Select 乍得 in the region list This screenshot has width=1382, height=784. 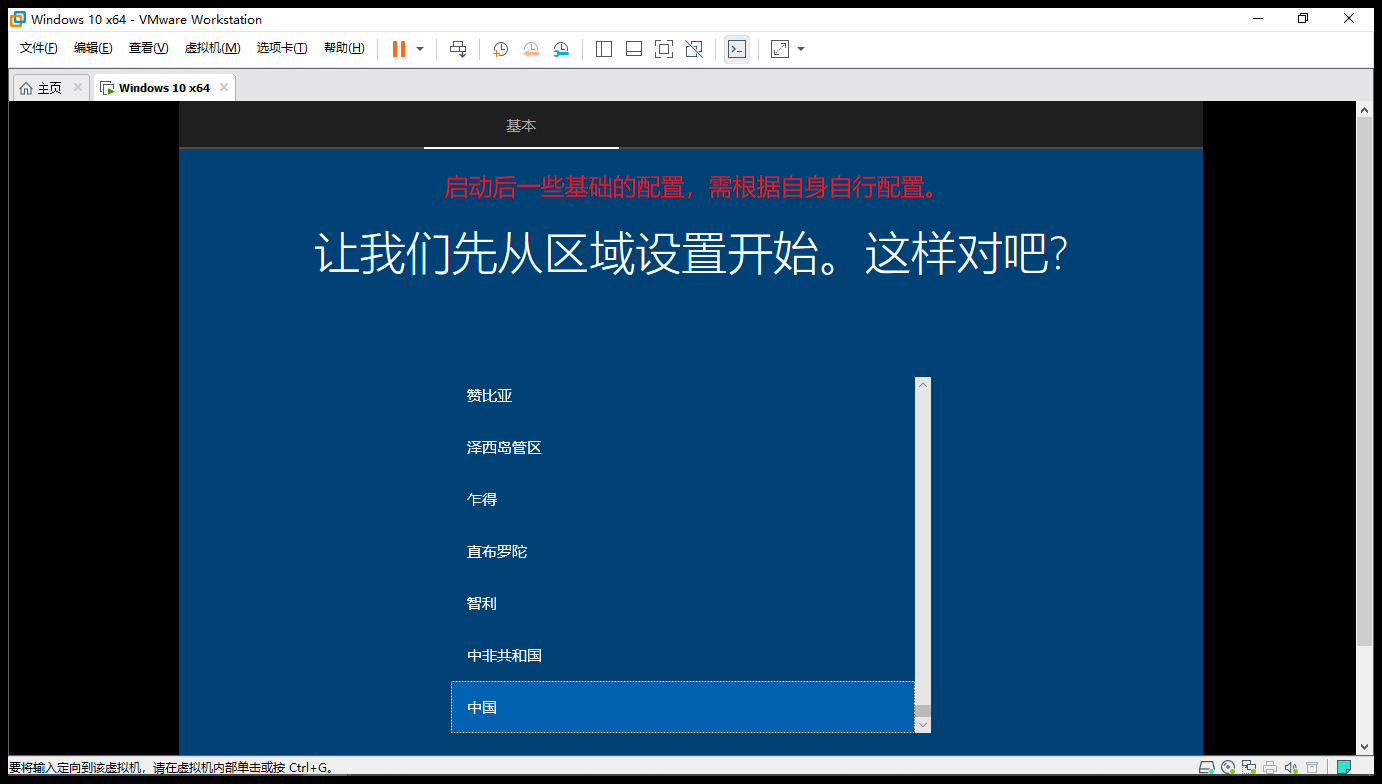[683, 500]
